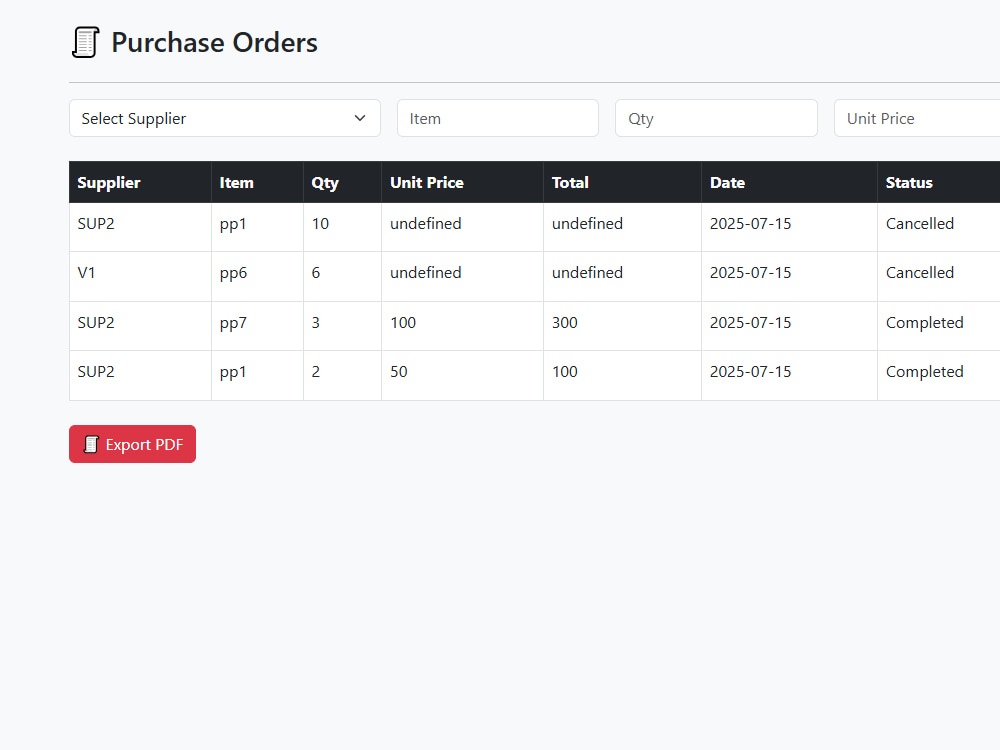
Task: Click the quantity 10 cell
Action: (x=342, y=227)
